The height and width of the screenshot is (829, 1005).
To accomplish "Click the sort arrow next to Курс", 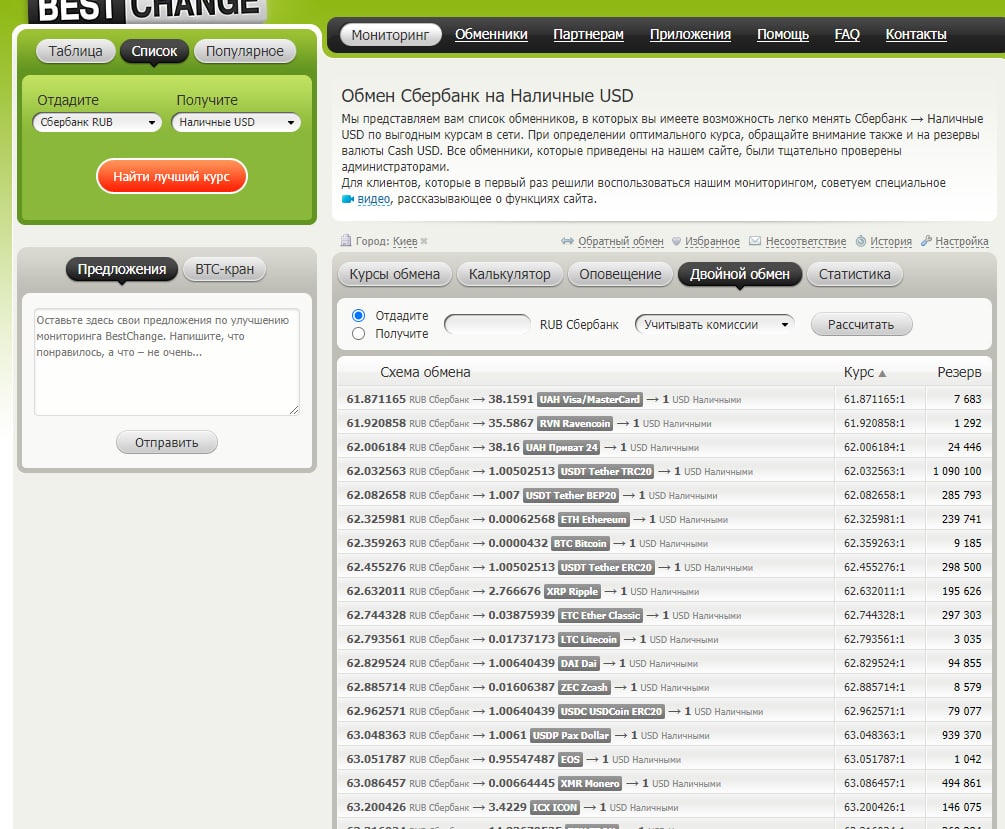I will click(x=882, y=373).
